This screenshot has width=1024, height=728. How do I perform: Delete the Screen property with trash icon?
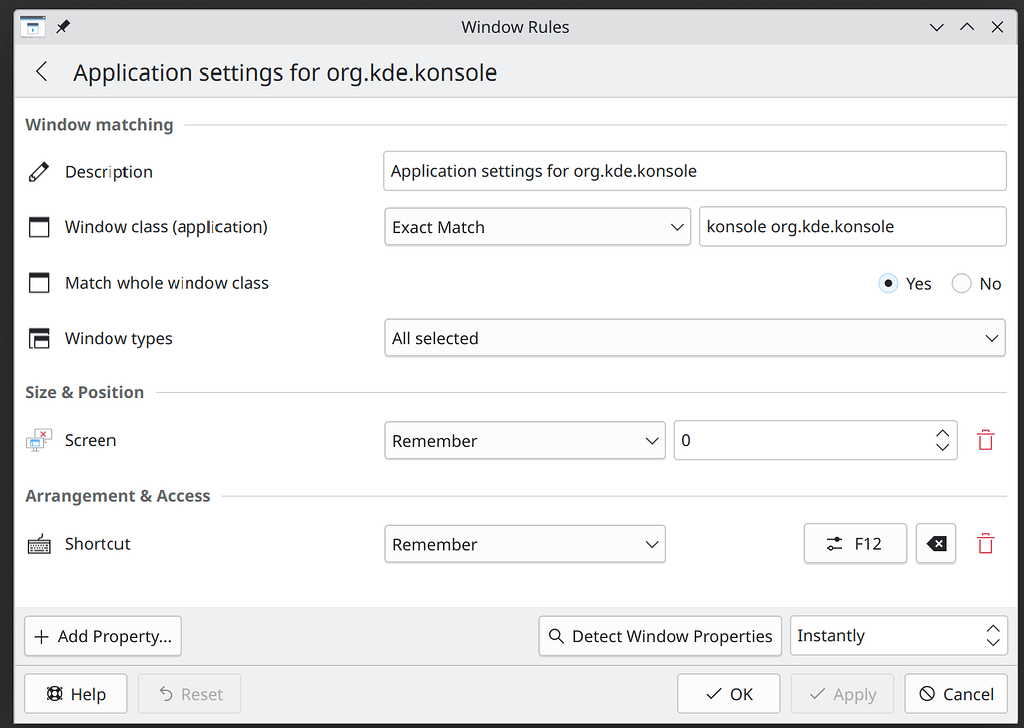pos(985,440)
